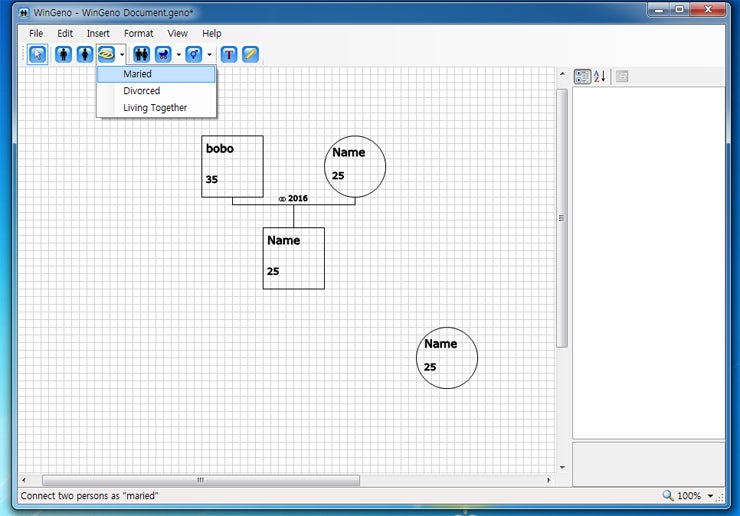Maximize the WinGeno window
The height and width of the screenshot is (516, 740).
click(680, 9)
